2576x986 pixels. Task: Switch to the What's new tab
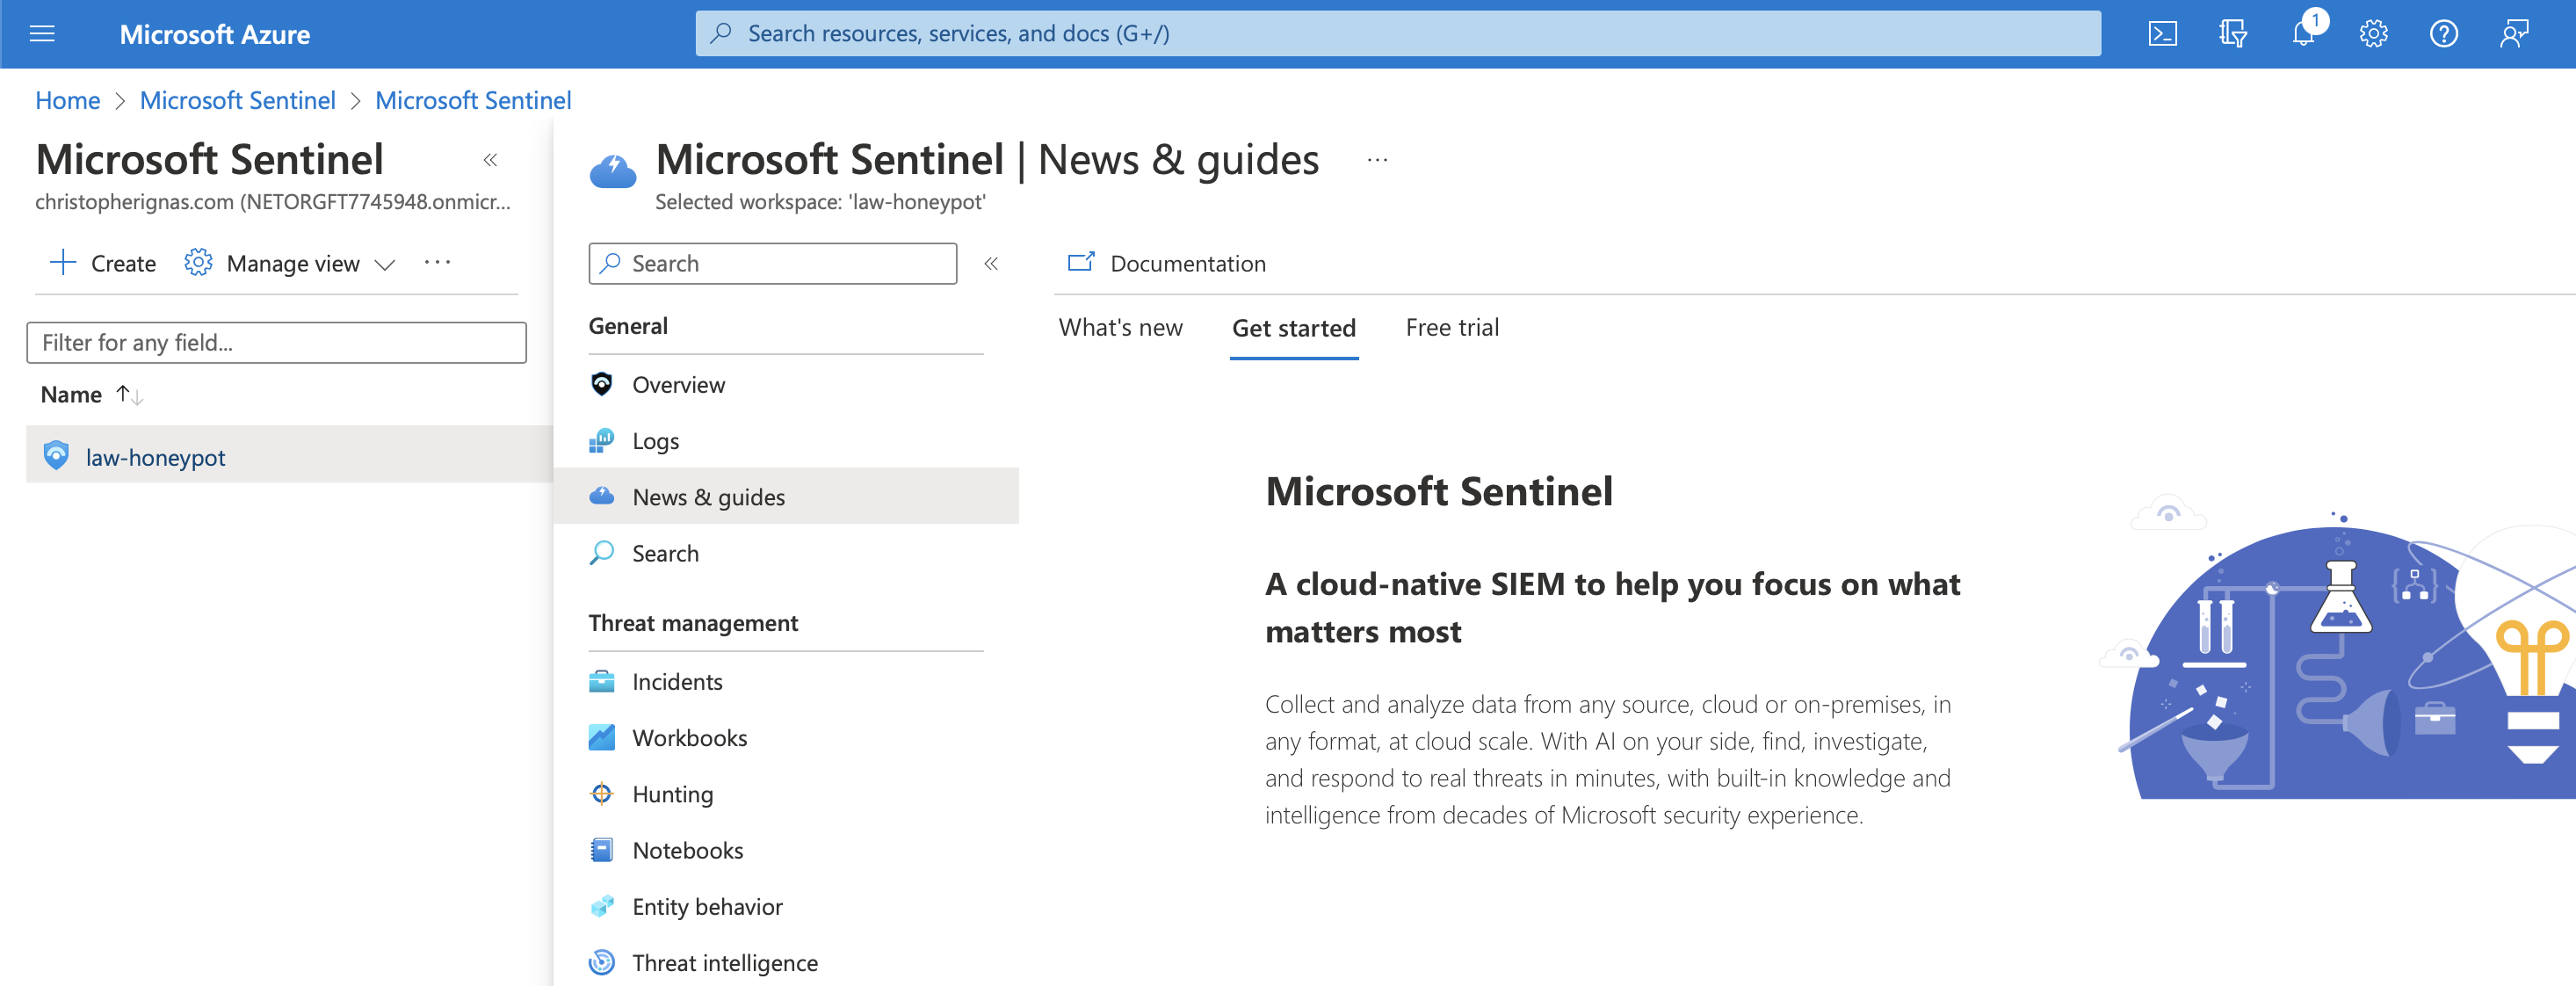click(1120, 327)
